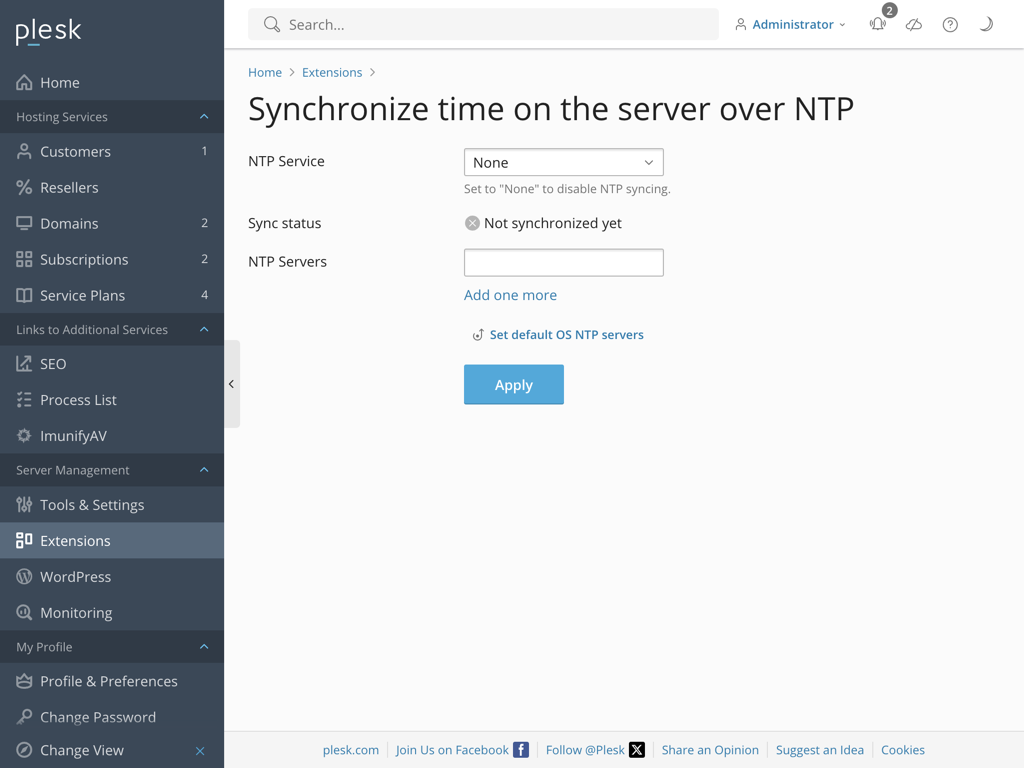Open the help question mark icon
This screenshot has width=1024, height=768.
point(949,24)
